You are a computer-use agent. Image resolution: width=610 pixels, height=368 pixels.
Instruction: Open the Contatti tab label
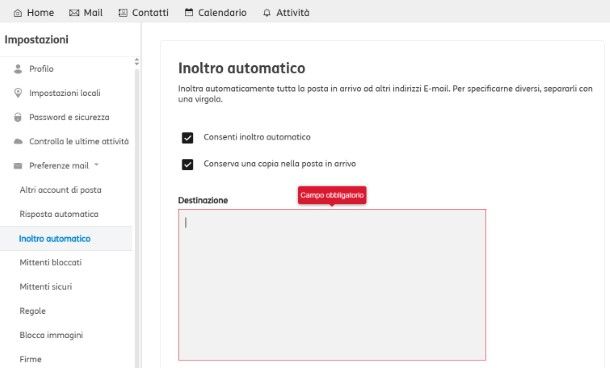150,13
